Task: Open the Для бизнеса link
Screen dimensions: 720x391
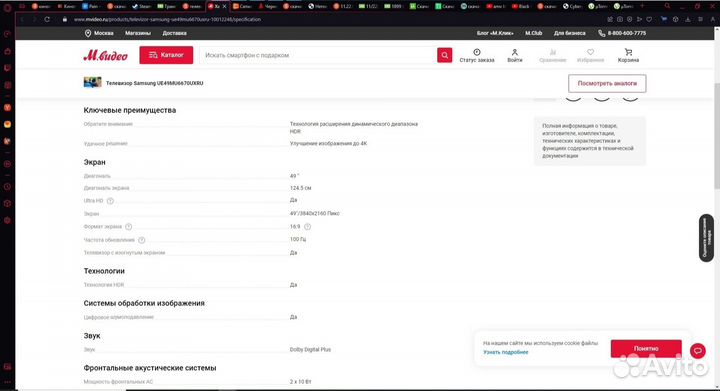Action: [x=569, y=33]
